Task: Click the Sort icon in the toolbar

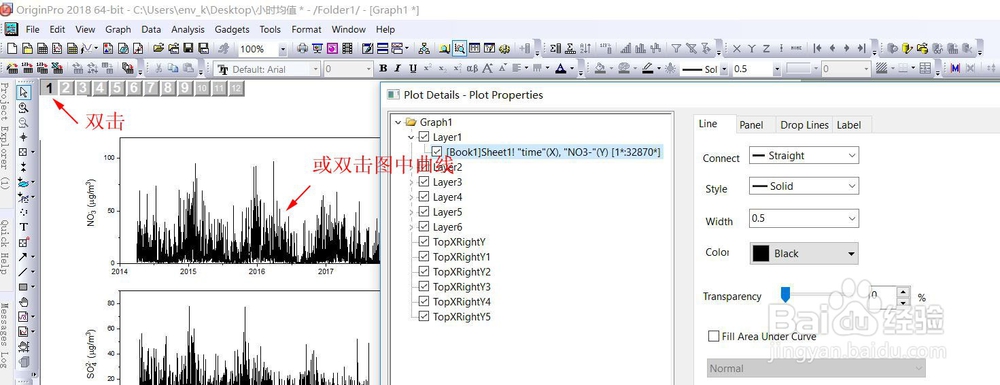Action: (x=585, y=48)
